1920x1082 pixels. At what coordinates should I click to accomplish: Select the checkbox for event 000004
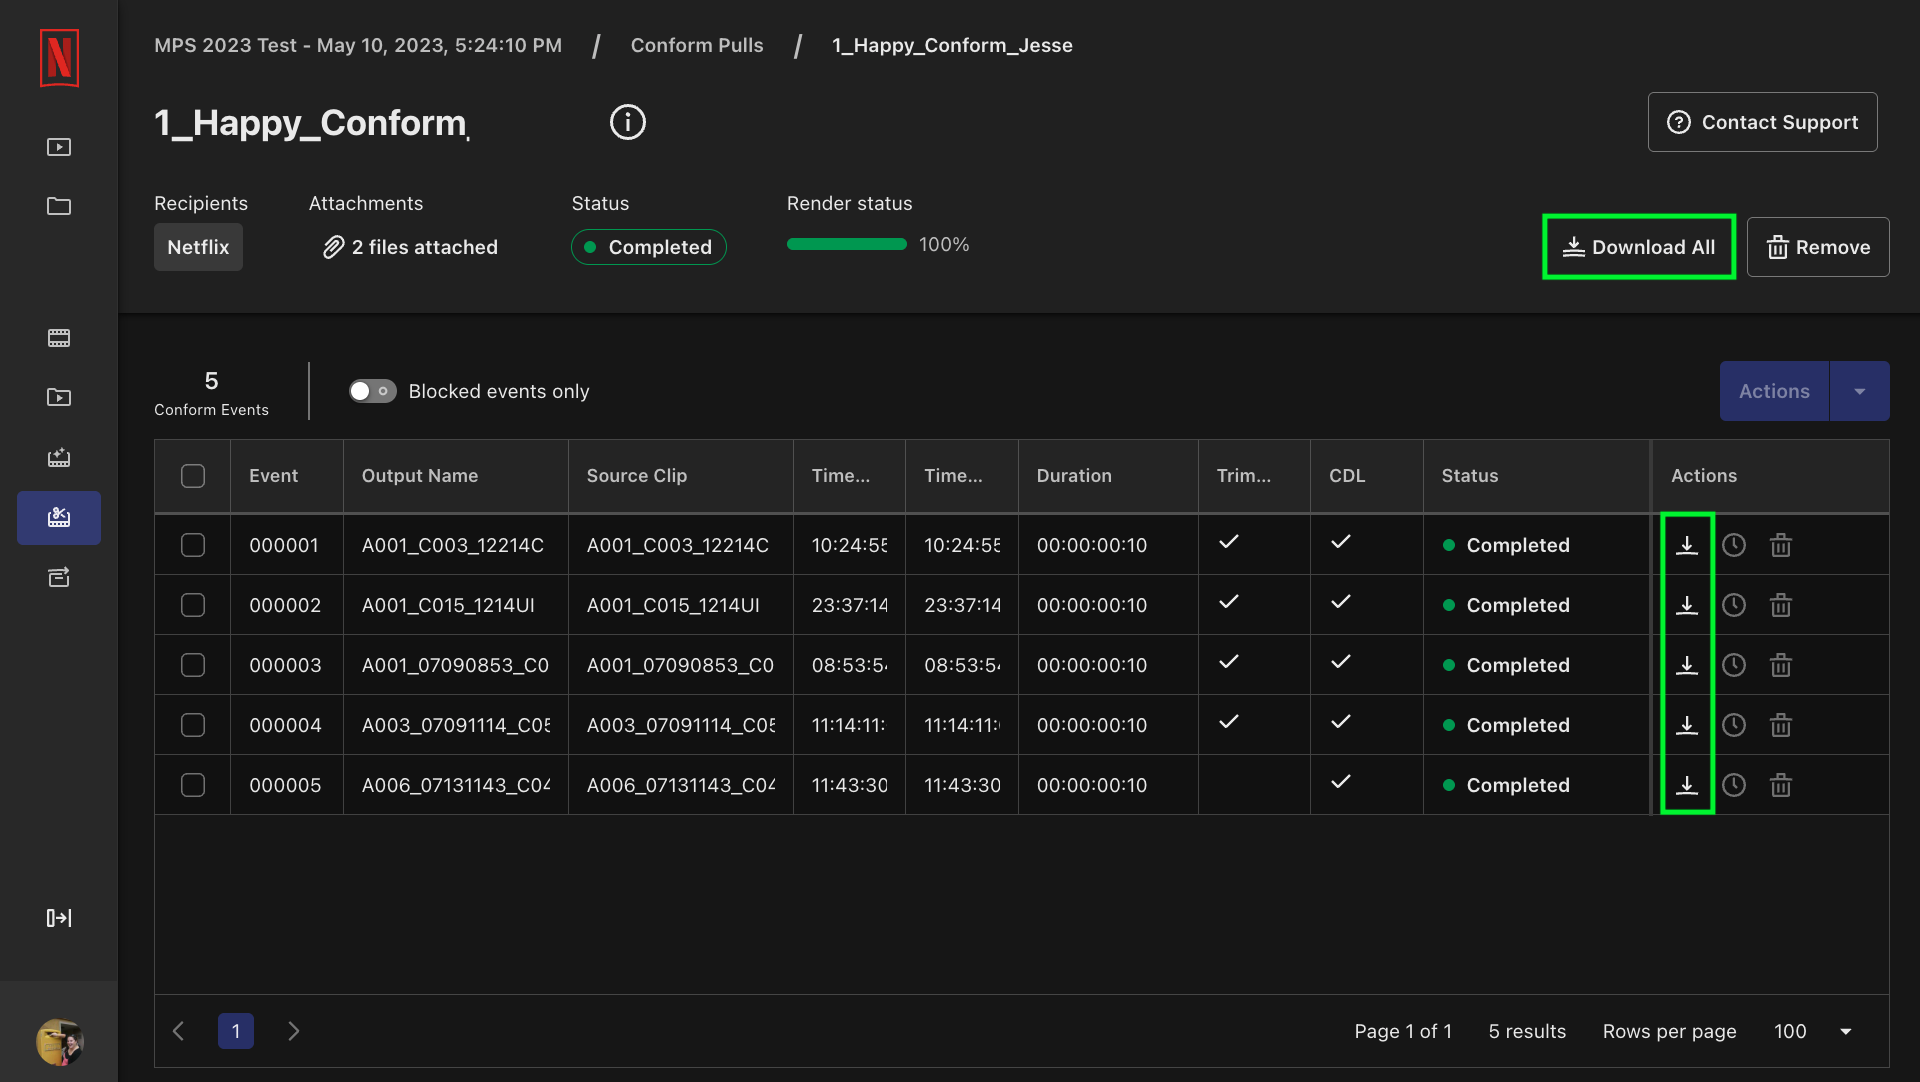(193, 725)
